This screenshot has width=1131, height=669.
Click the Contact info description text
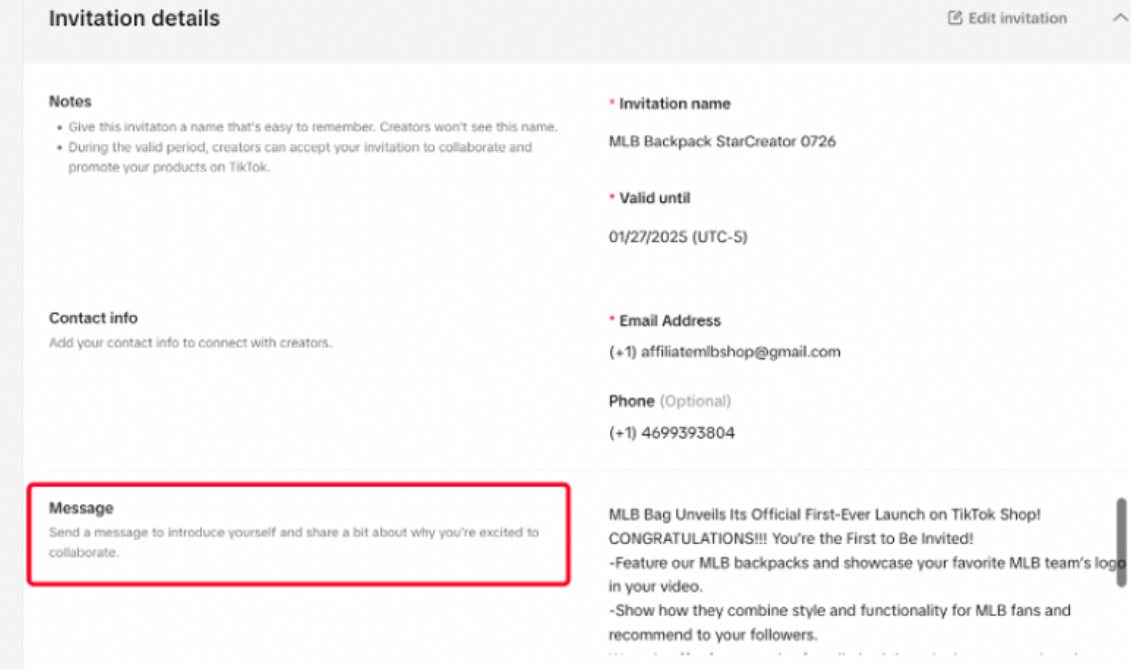[x=190, y=343]
